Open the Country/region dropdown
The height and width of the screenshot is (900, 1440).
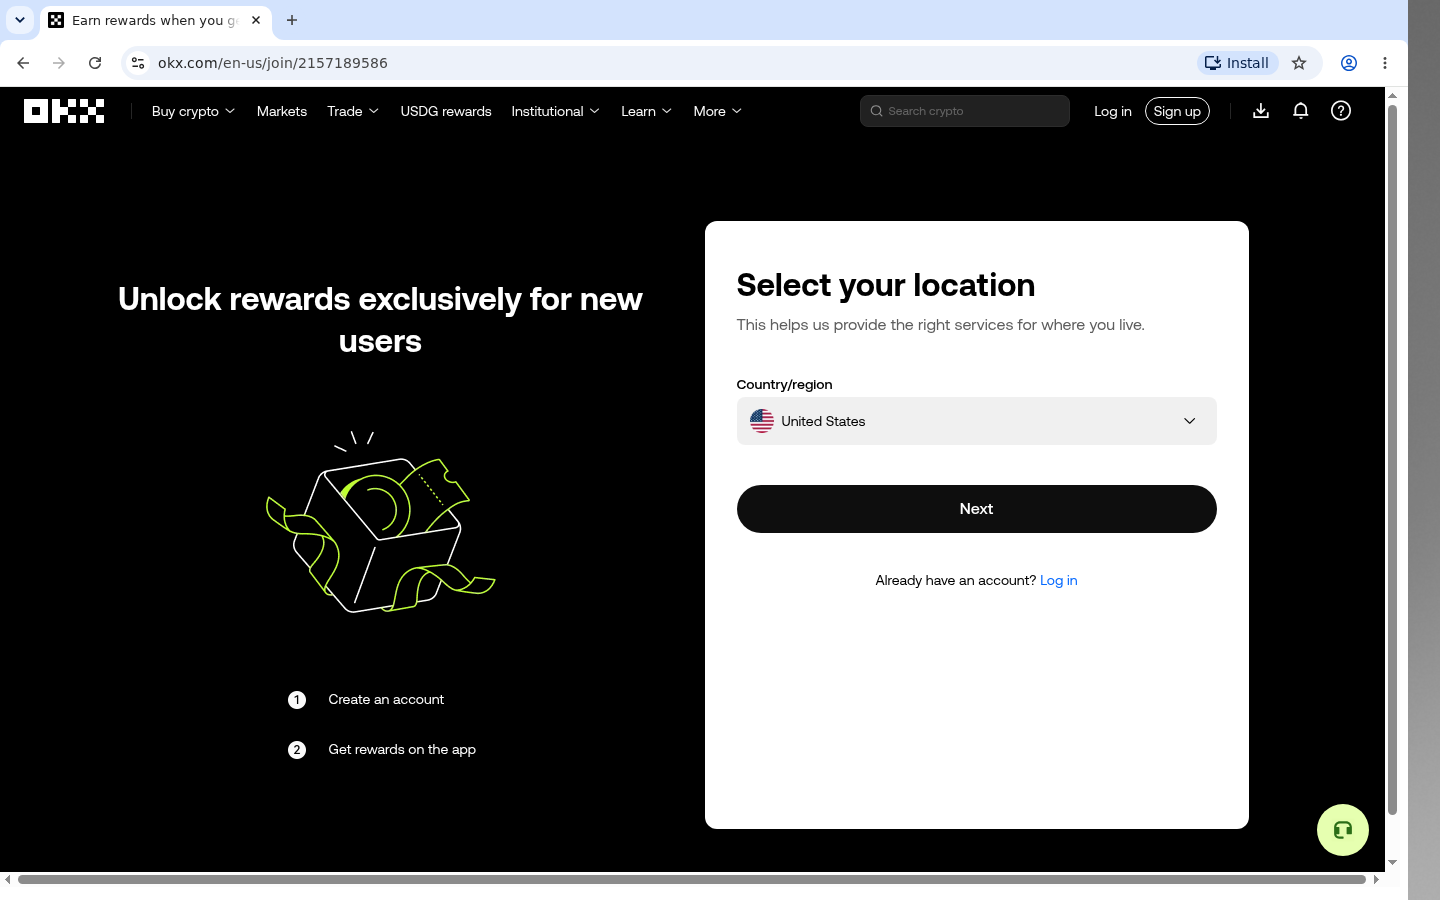pos(977,421)
